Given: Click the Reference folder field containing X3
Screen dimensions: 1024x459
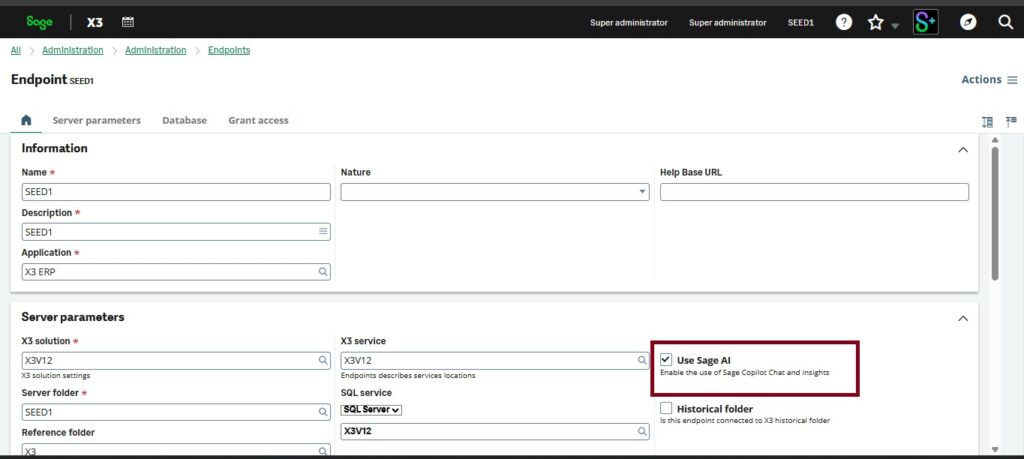Looking at the screenshot, I should coord(176,450).
